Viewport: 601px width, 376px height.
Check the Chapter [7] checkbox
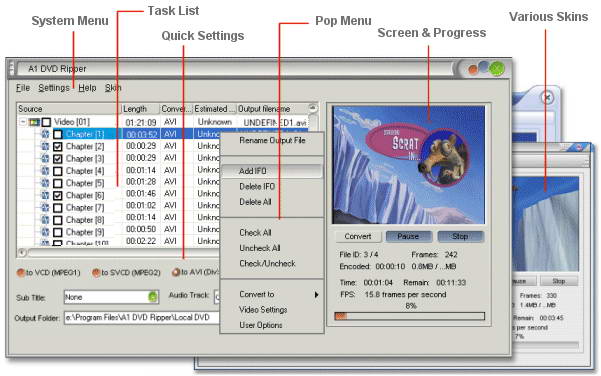point(57,208)
